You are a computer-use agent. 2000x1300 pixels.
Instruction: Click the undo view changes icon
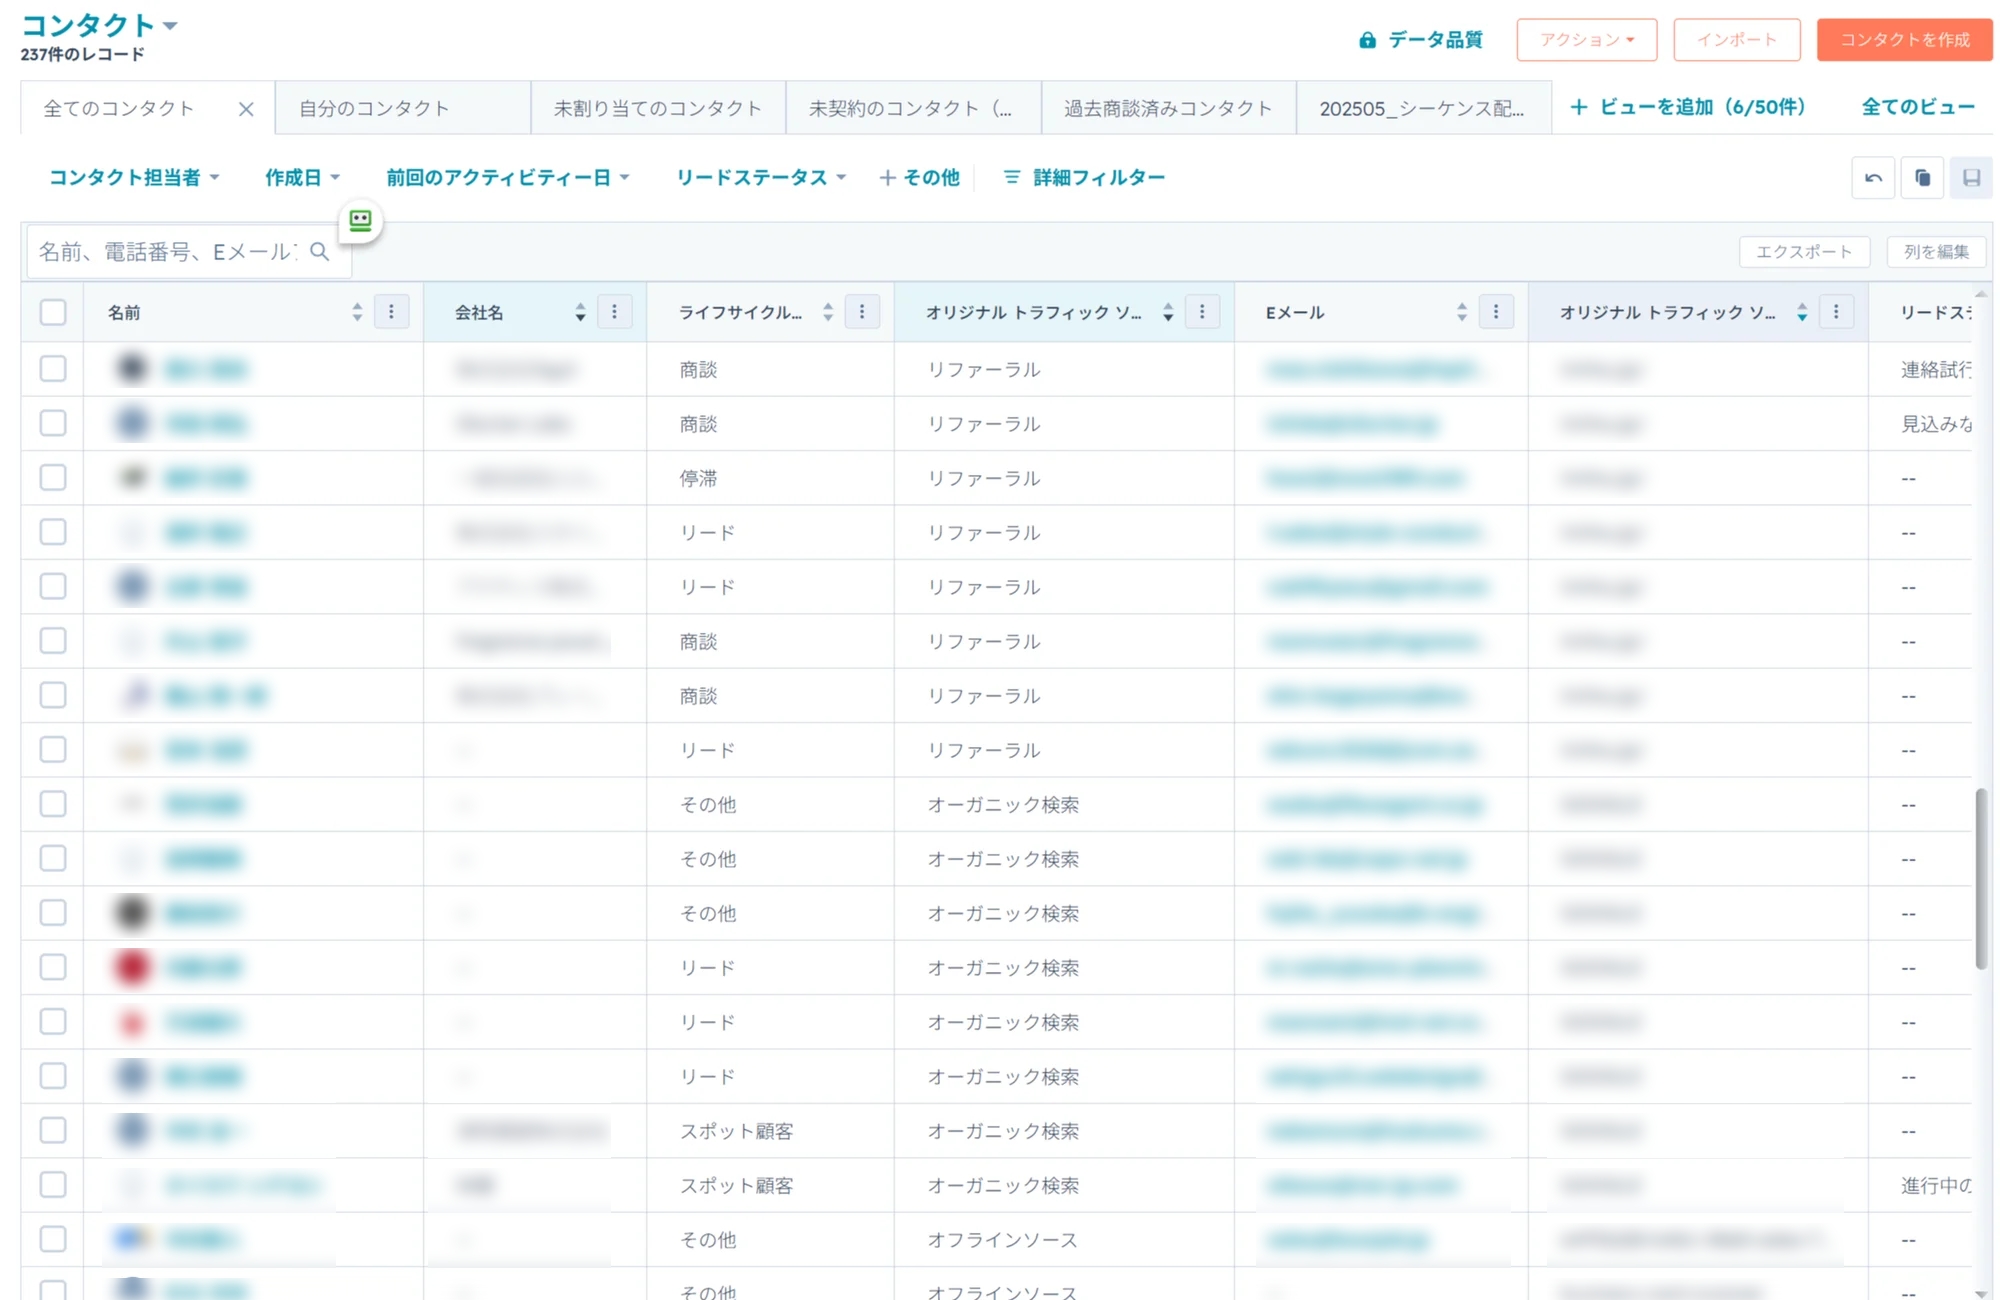pyautogui.click(x=1873, y=178)
